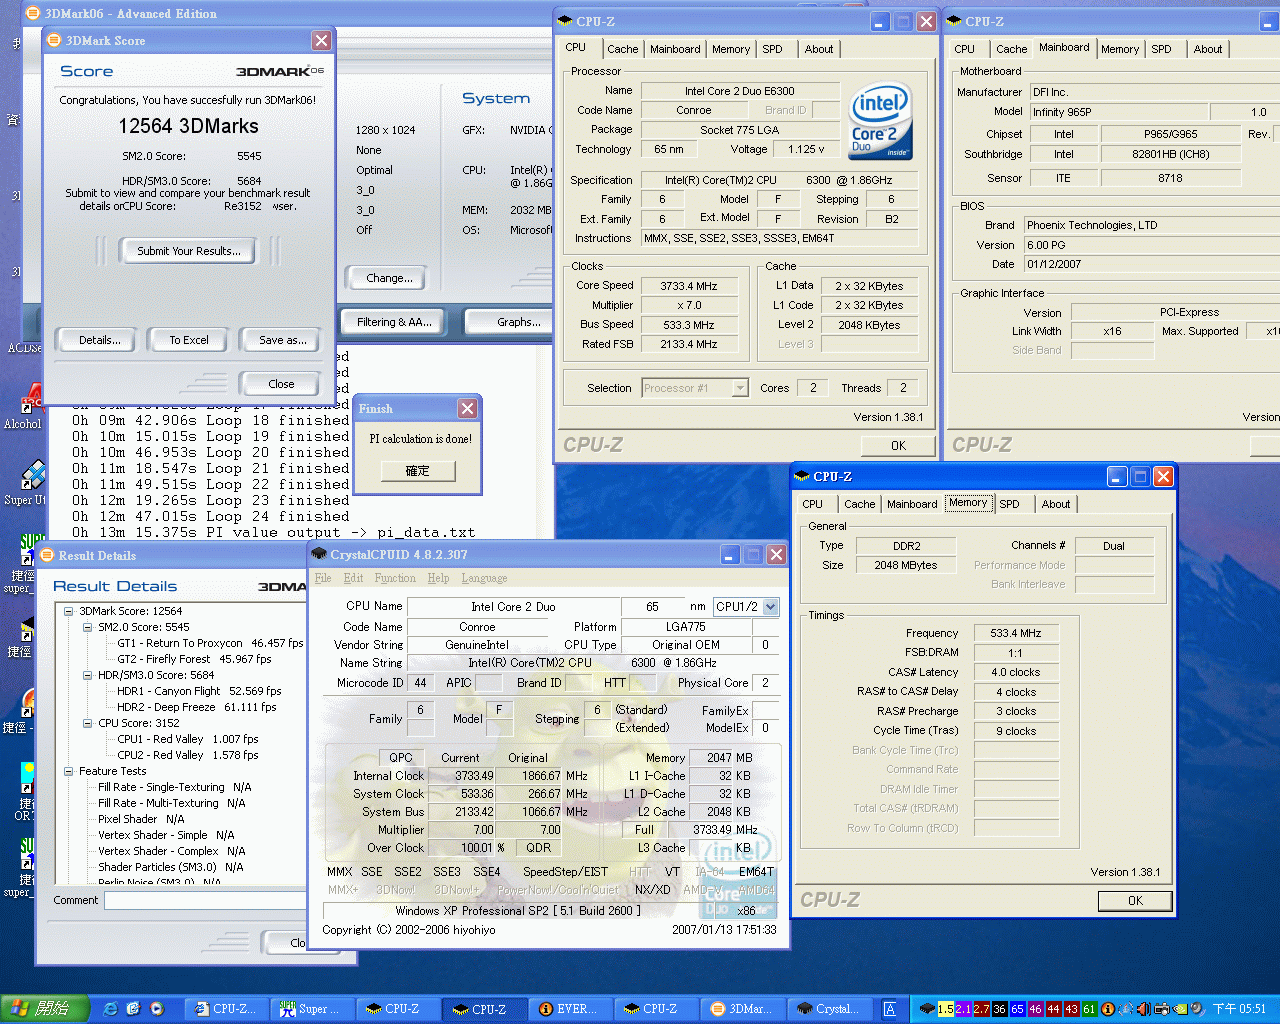Click the media player quick launch icon
The height and width of the screenshot is (1024, 1280).
[157, 1009]
